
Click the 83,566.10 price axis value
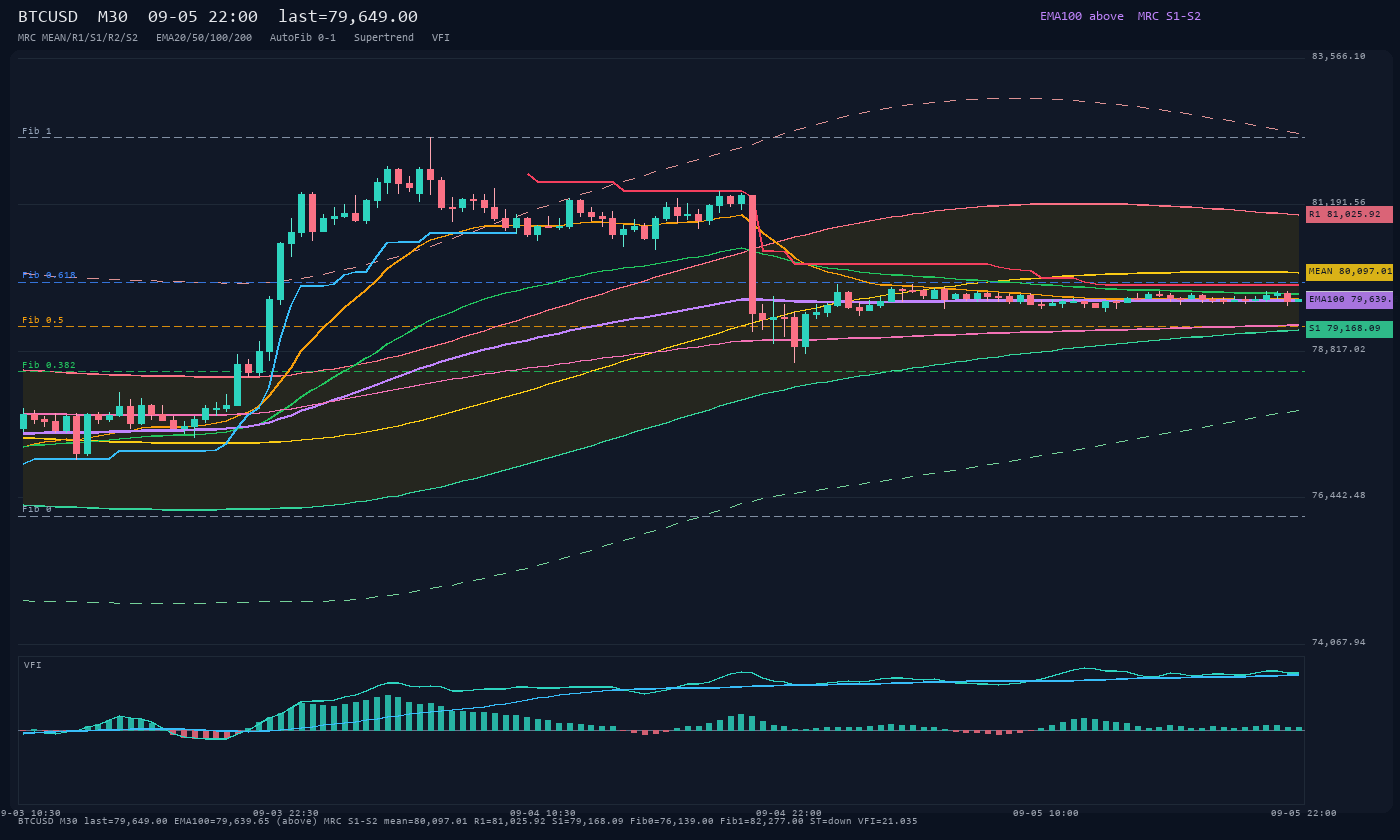click(x=1339, y=56)
